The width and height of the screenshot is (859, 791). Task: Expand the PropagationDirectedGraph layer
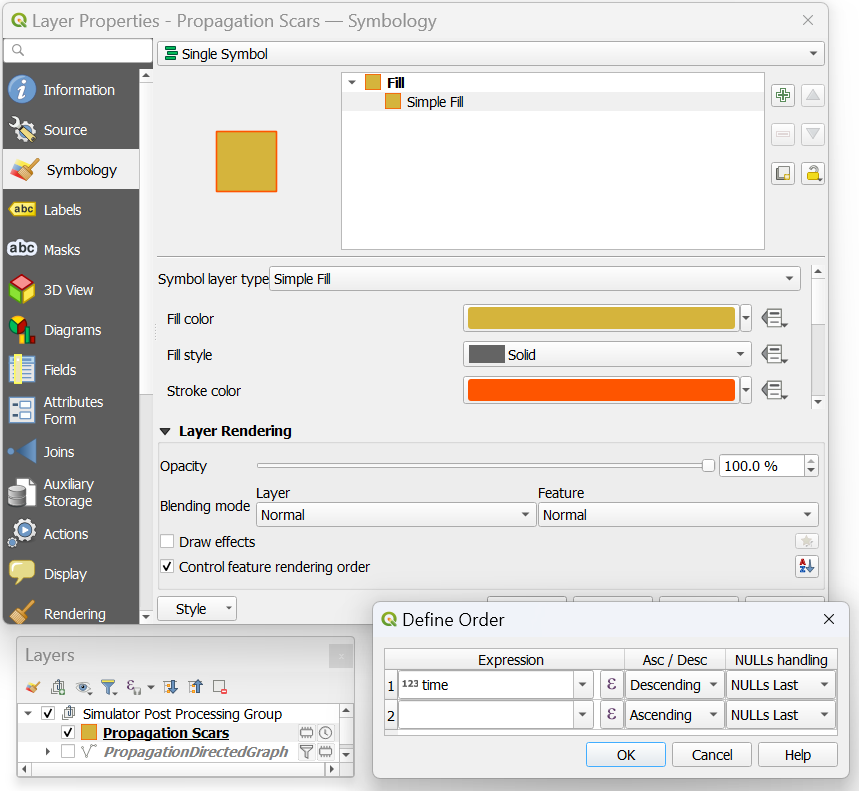point(48,752)
